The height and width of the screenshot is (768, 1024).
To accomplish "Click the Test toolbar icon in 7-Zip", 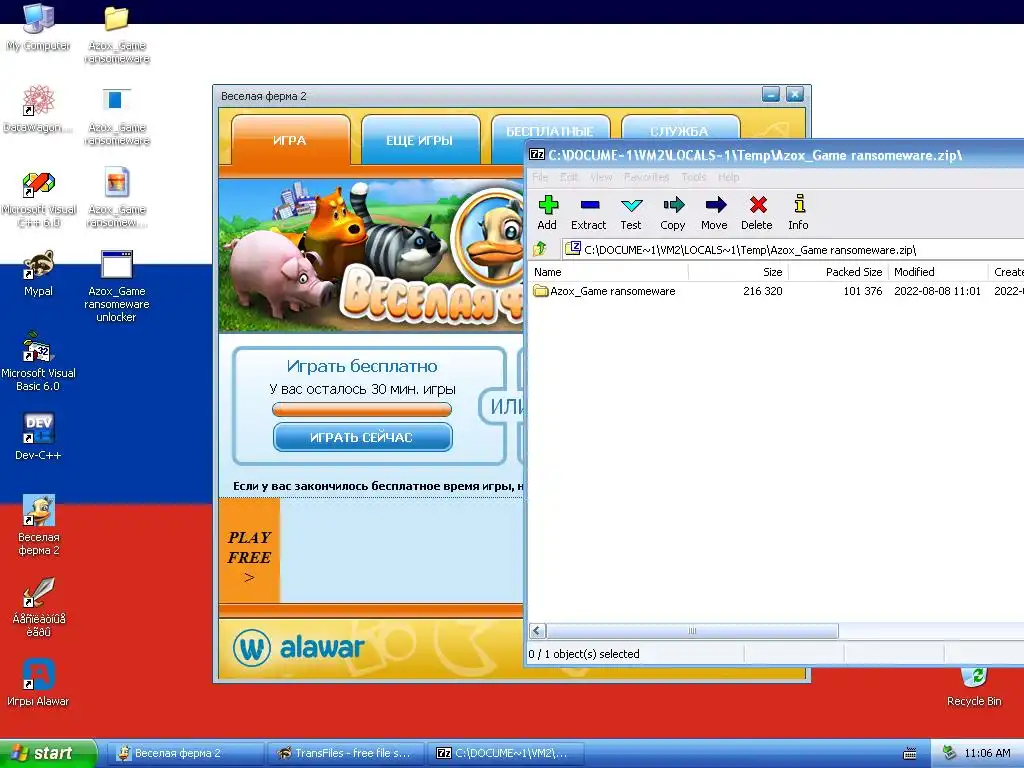I will click(x=631, y=212).
